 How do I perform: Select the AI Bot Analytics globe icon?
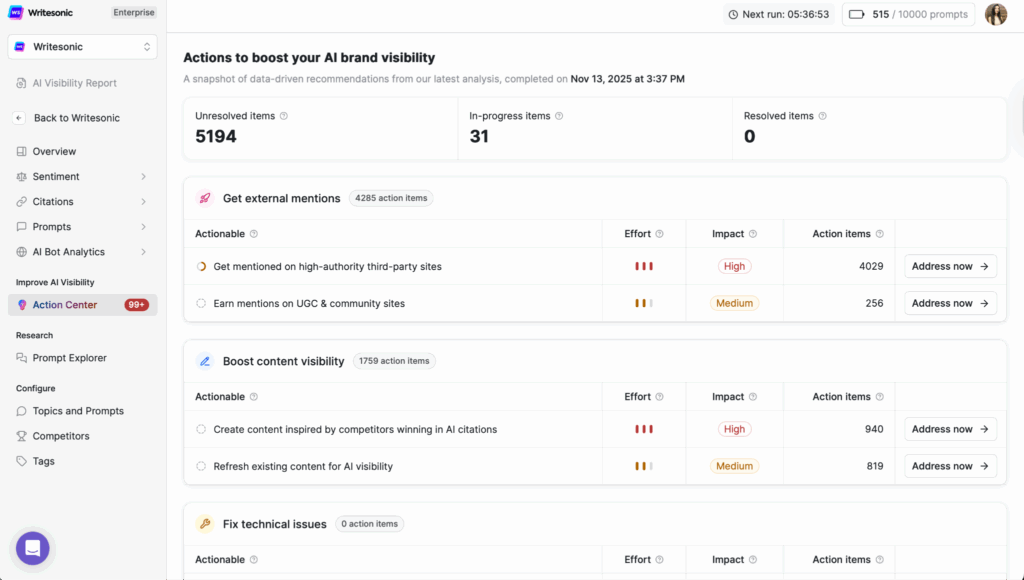point(22,251)
